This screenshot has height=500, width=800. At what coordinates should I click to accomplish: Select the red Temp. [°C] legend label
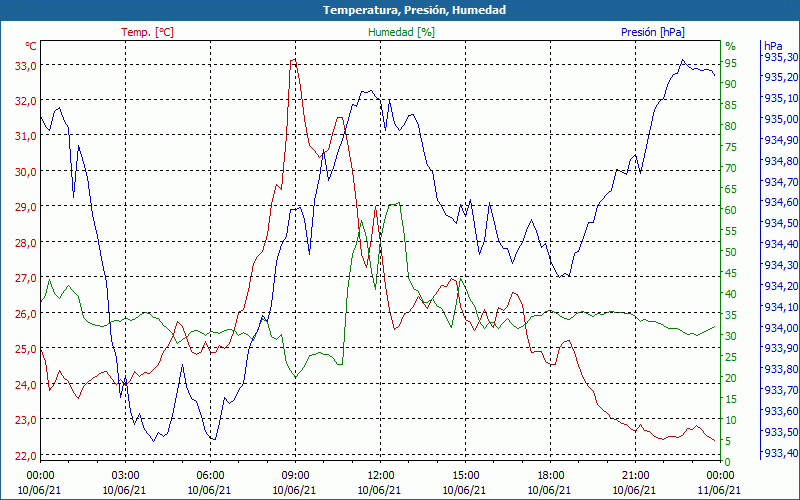pyautogui.click(x=147, y=32)
